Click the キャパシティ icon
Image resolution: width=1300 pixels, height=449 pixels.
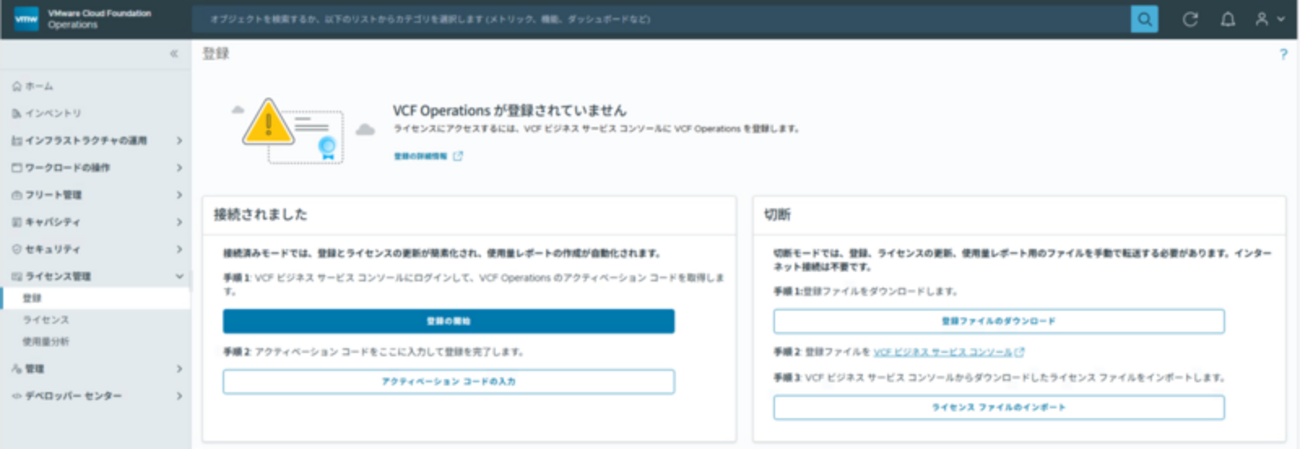point(16,222)
